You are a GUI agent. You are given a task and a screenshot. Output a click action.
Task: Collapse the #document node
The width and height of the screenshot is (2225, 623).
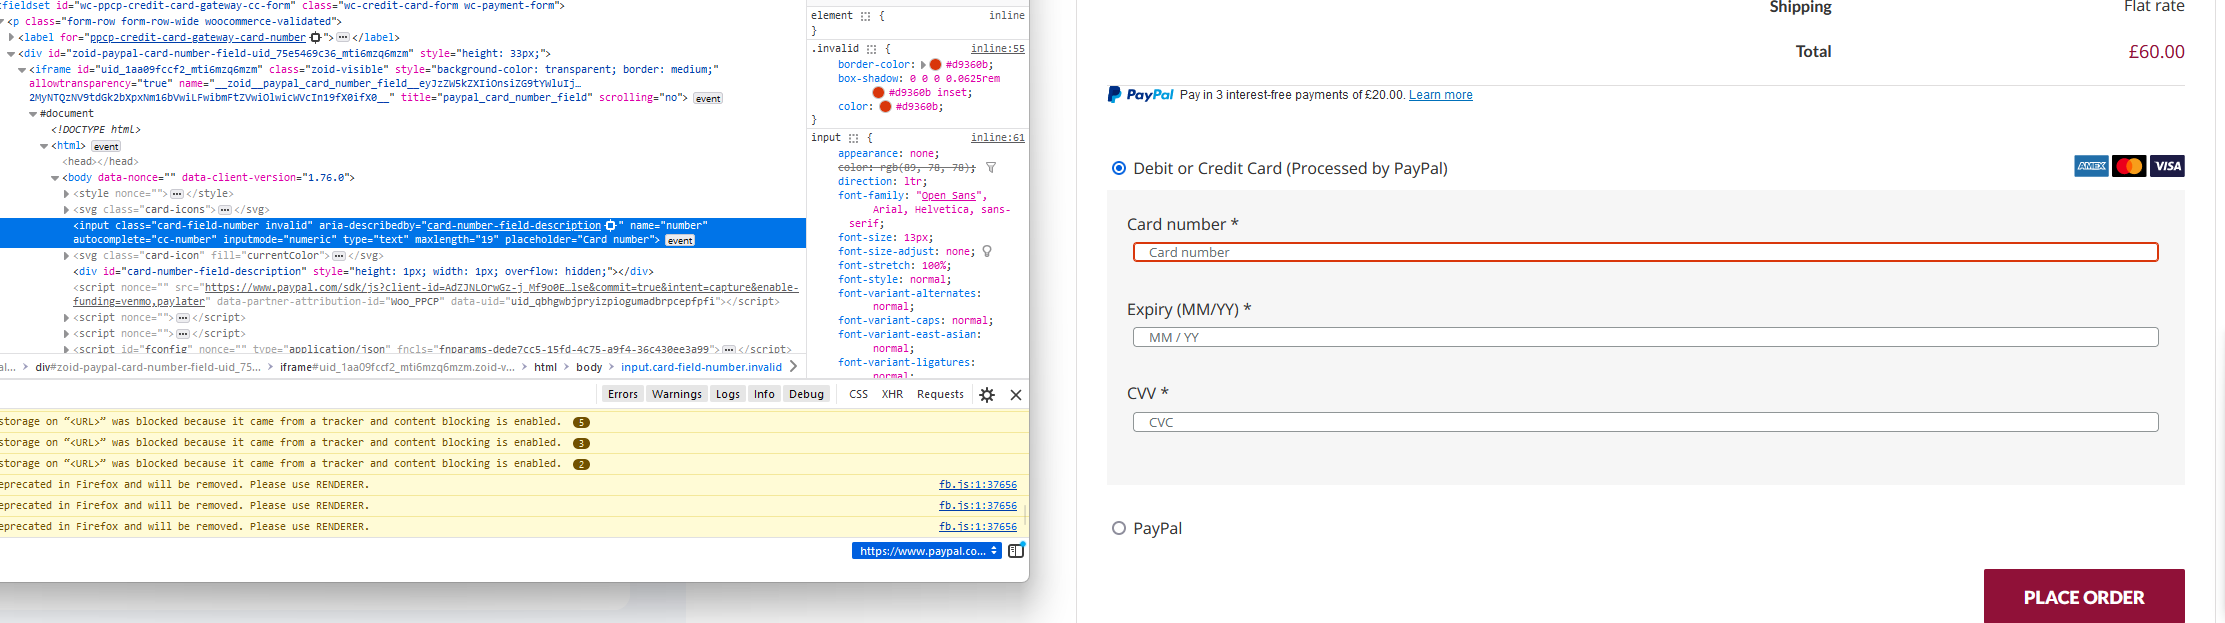pos(33,114)
